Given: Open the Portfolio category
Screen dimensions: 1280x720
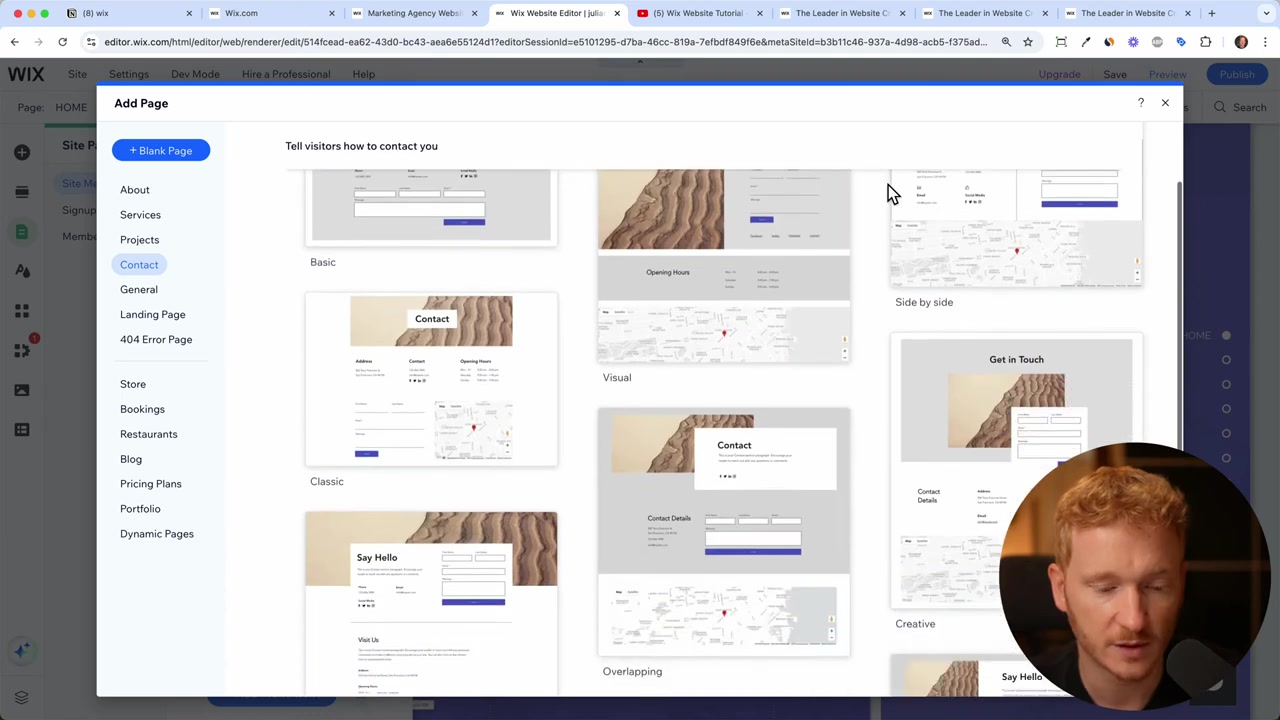Looking at the screenshot, I should 140,509.
